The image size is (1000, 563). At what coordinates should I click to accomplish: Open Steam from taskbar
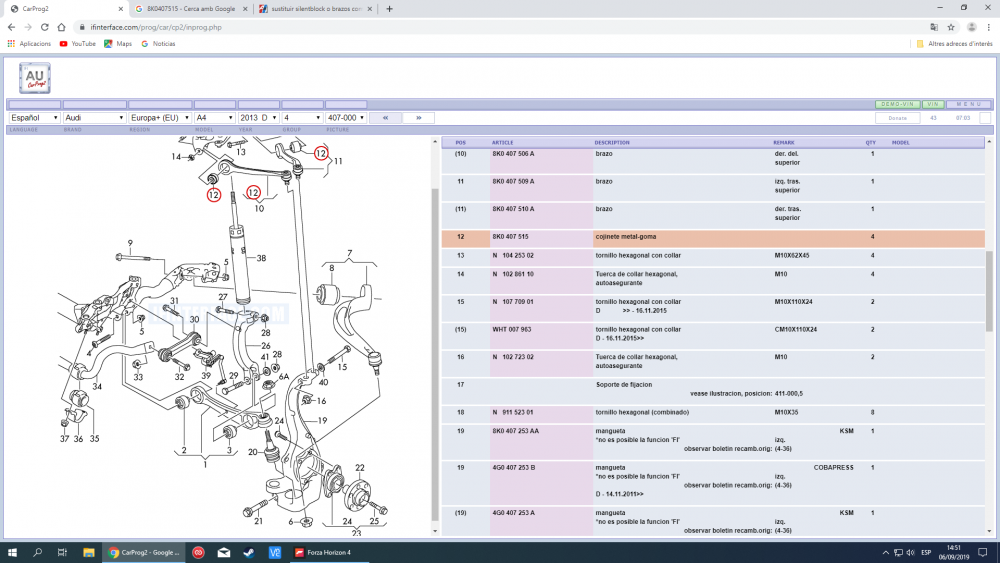(x=249, y=552)
